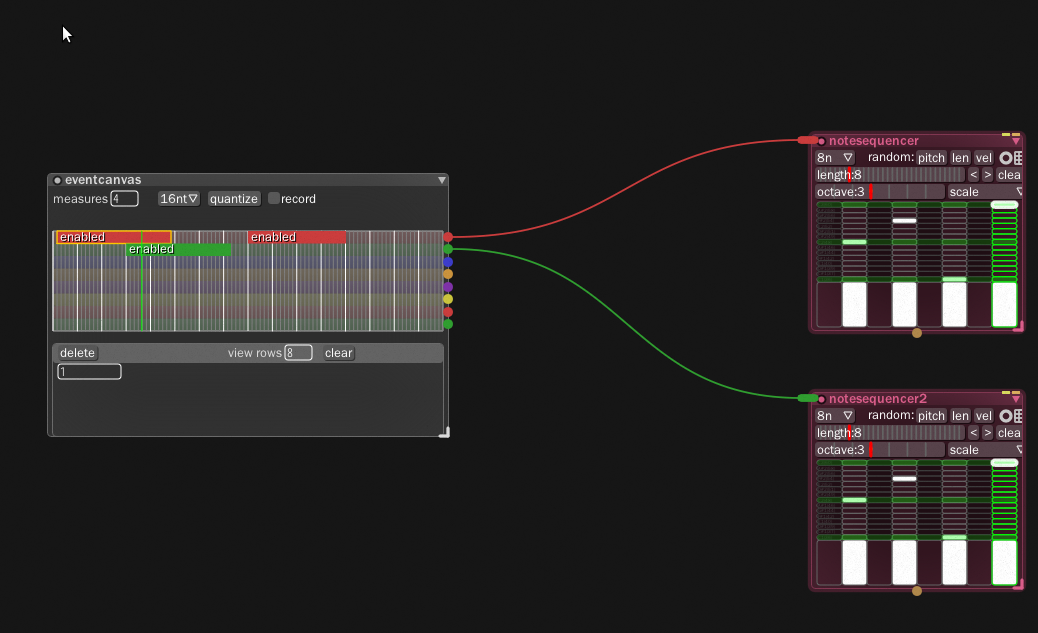
Task: Click the grid view icon on notesequencer2 header
Action: [x=1018, y=415]
